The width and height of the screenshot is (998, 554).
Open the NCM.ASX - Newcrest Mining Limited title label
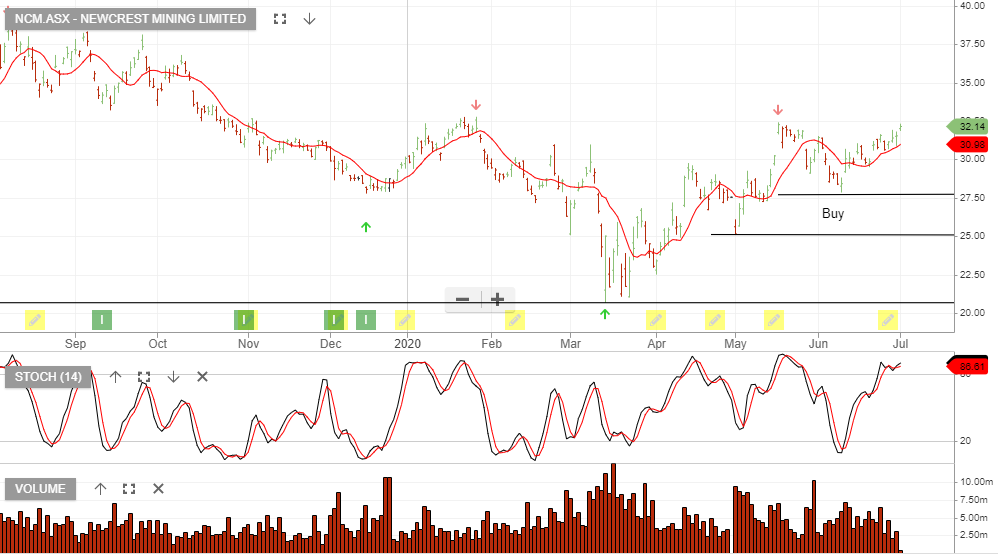(x=130, y=19)
